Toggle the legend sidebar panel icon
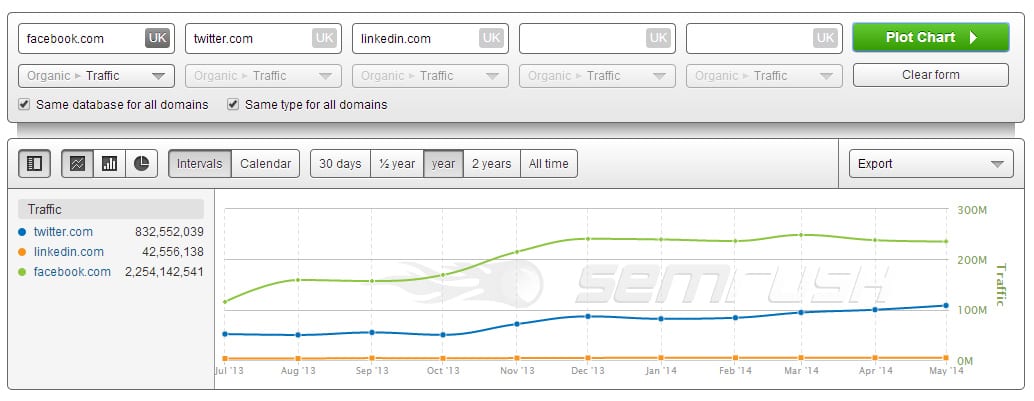The height and width of the screenshot is (401, 1034). [x=34, y=164]
